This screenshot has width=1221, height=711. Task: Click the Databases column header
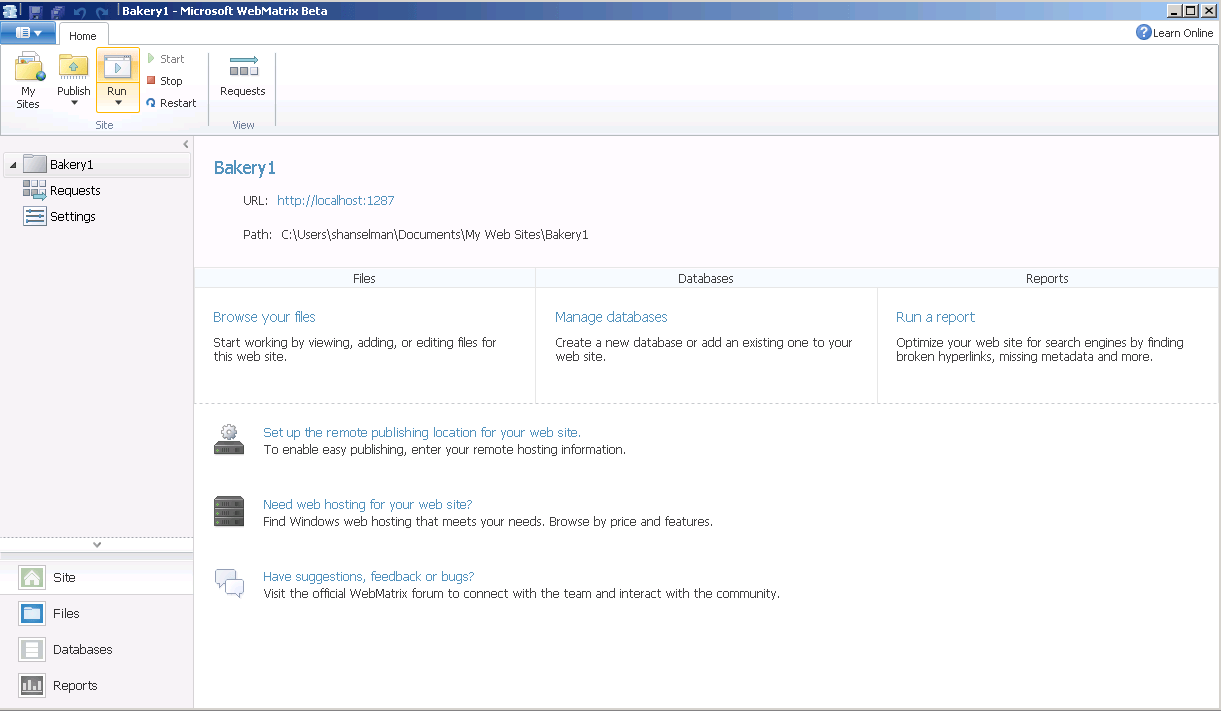pos(706,278)
